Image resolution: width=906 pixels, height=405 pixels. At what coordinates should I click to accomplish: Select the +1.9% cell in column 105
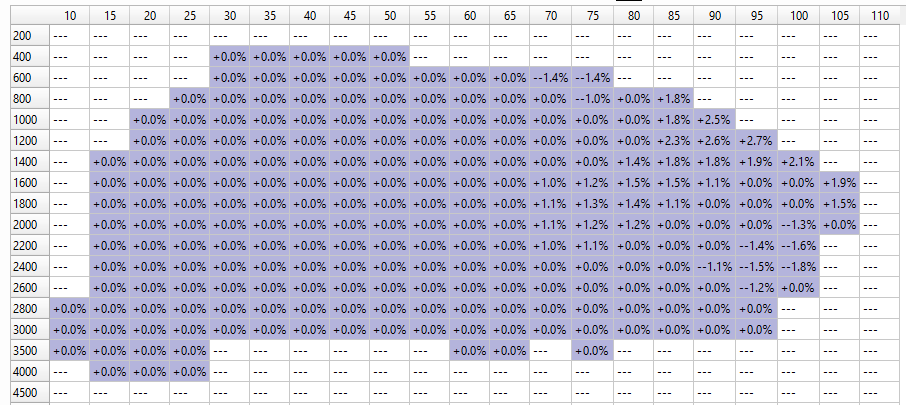(840, 182)
